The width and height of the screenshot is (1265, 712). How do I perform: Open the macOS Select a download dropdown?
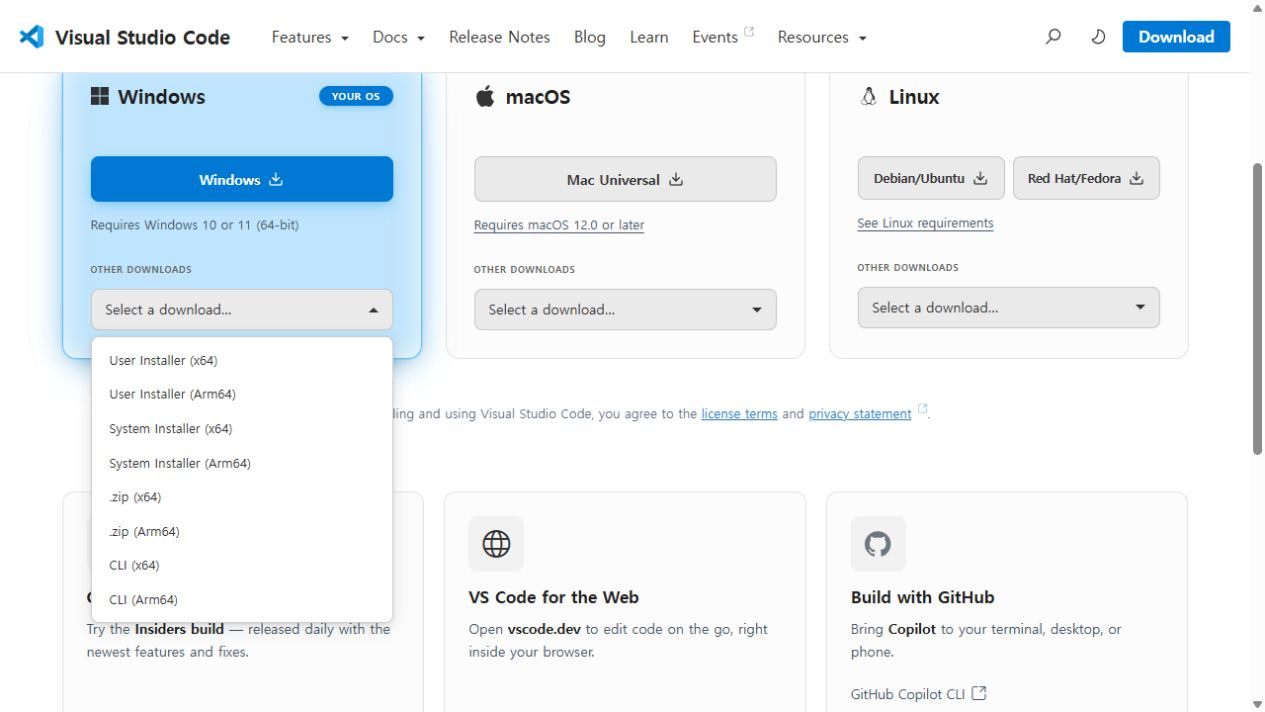point(625,310)
